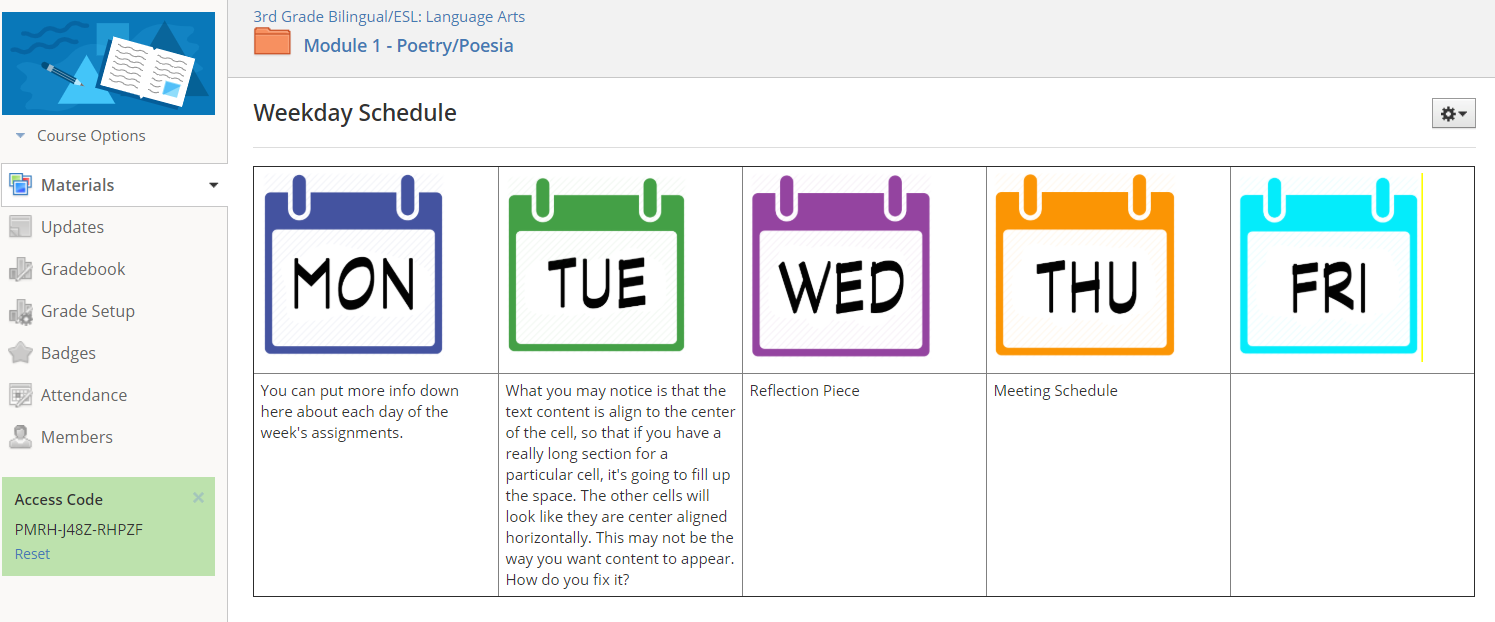
Task: Expand the Materials dropdown arrow
Action: click(x=213, y=185)
